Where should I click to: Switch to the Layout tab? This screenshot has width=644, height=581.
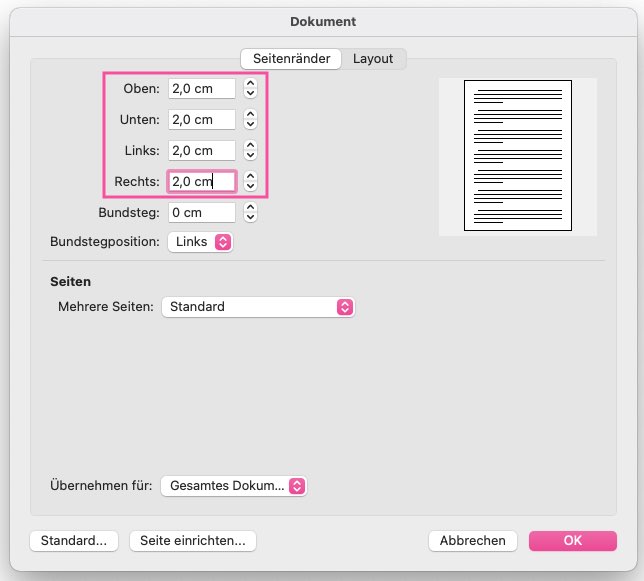373,59
